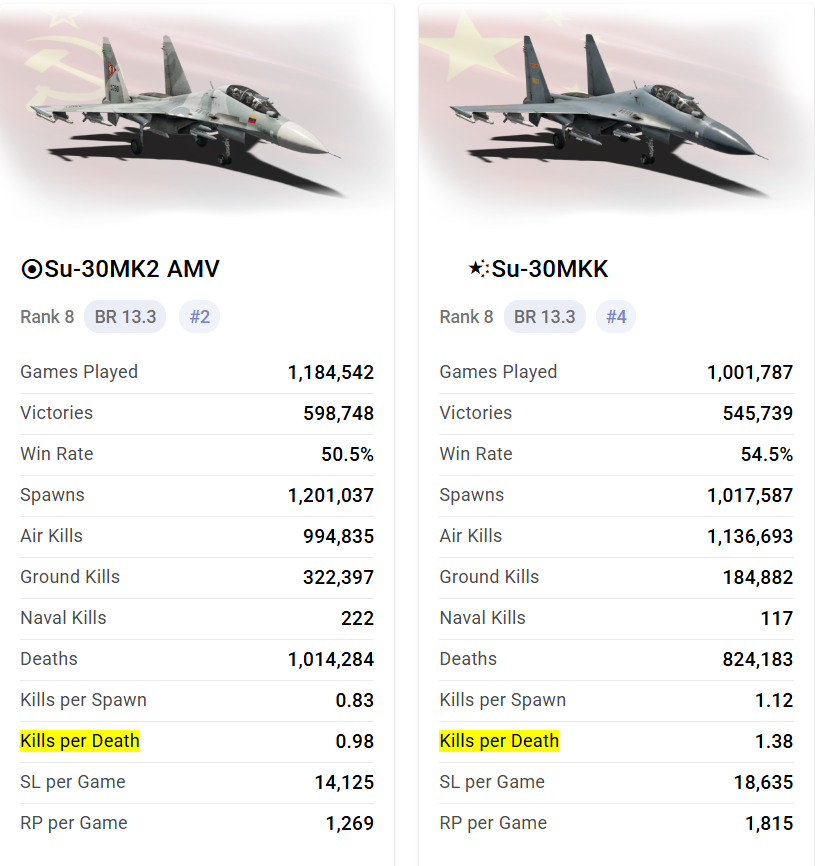
Task: Click the star emblem beside Su-30MKK
Action: tap(478, 268)
